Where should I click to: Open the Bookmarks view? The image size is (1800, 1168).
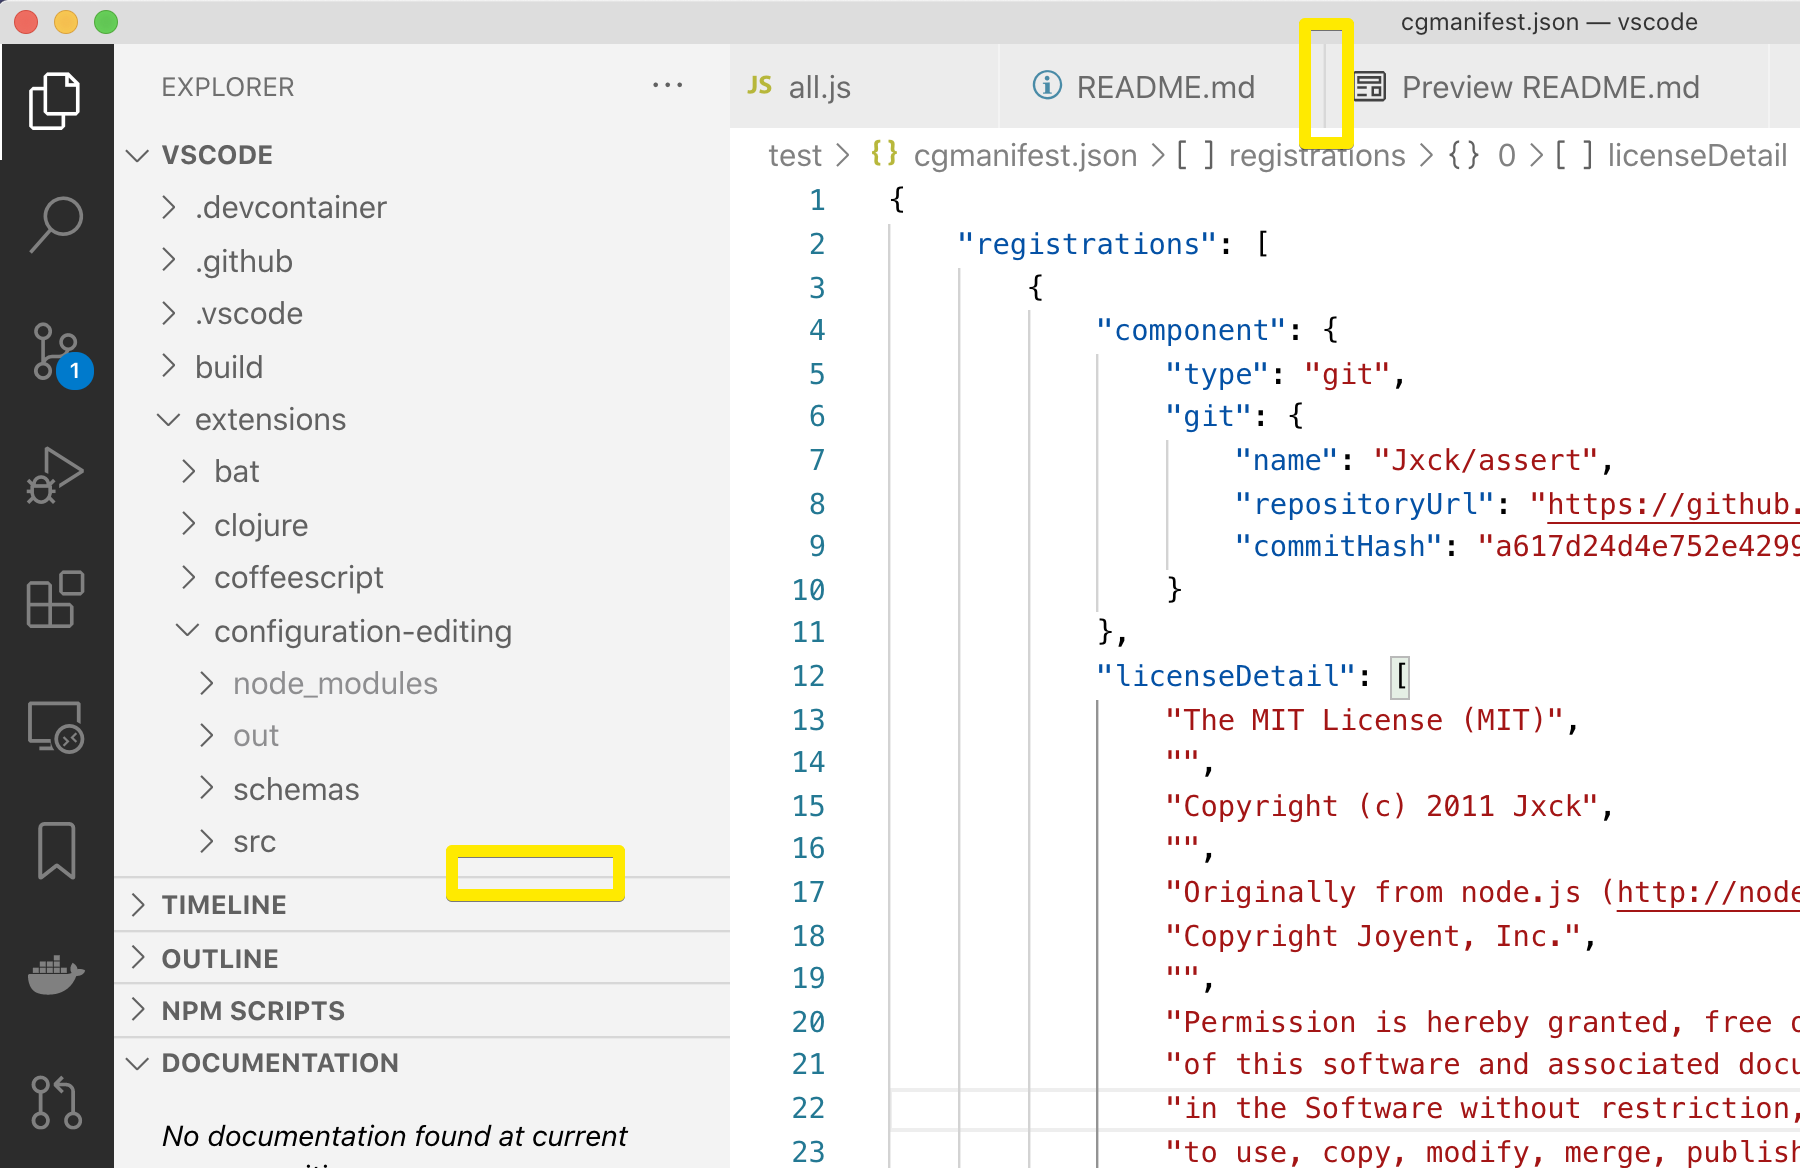point(55,850)
